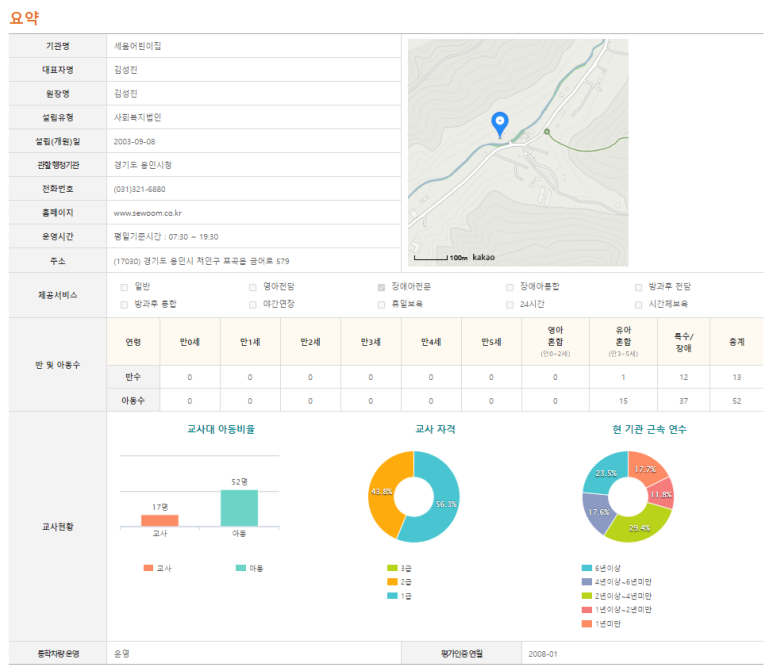Select the institution name 세움어린이집
The height and width of the screenshot is (671, 773).
click(138, 46)
